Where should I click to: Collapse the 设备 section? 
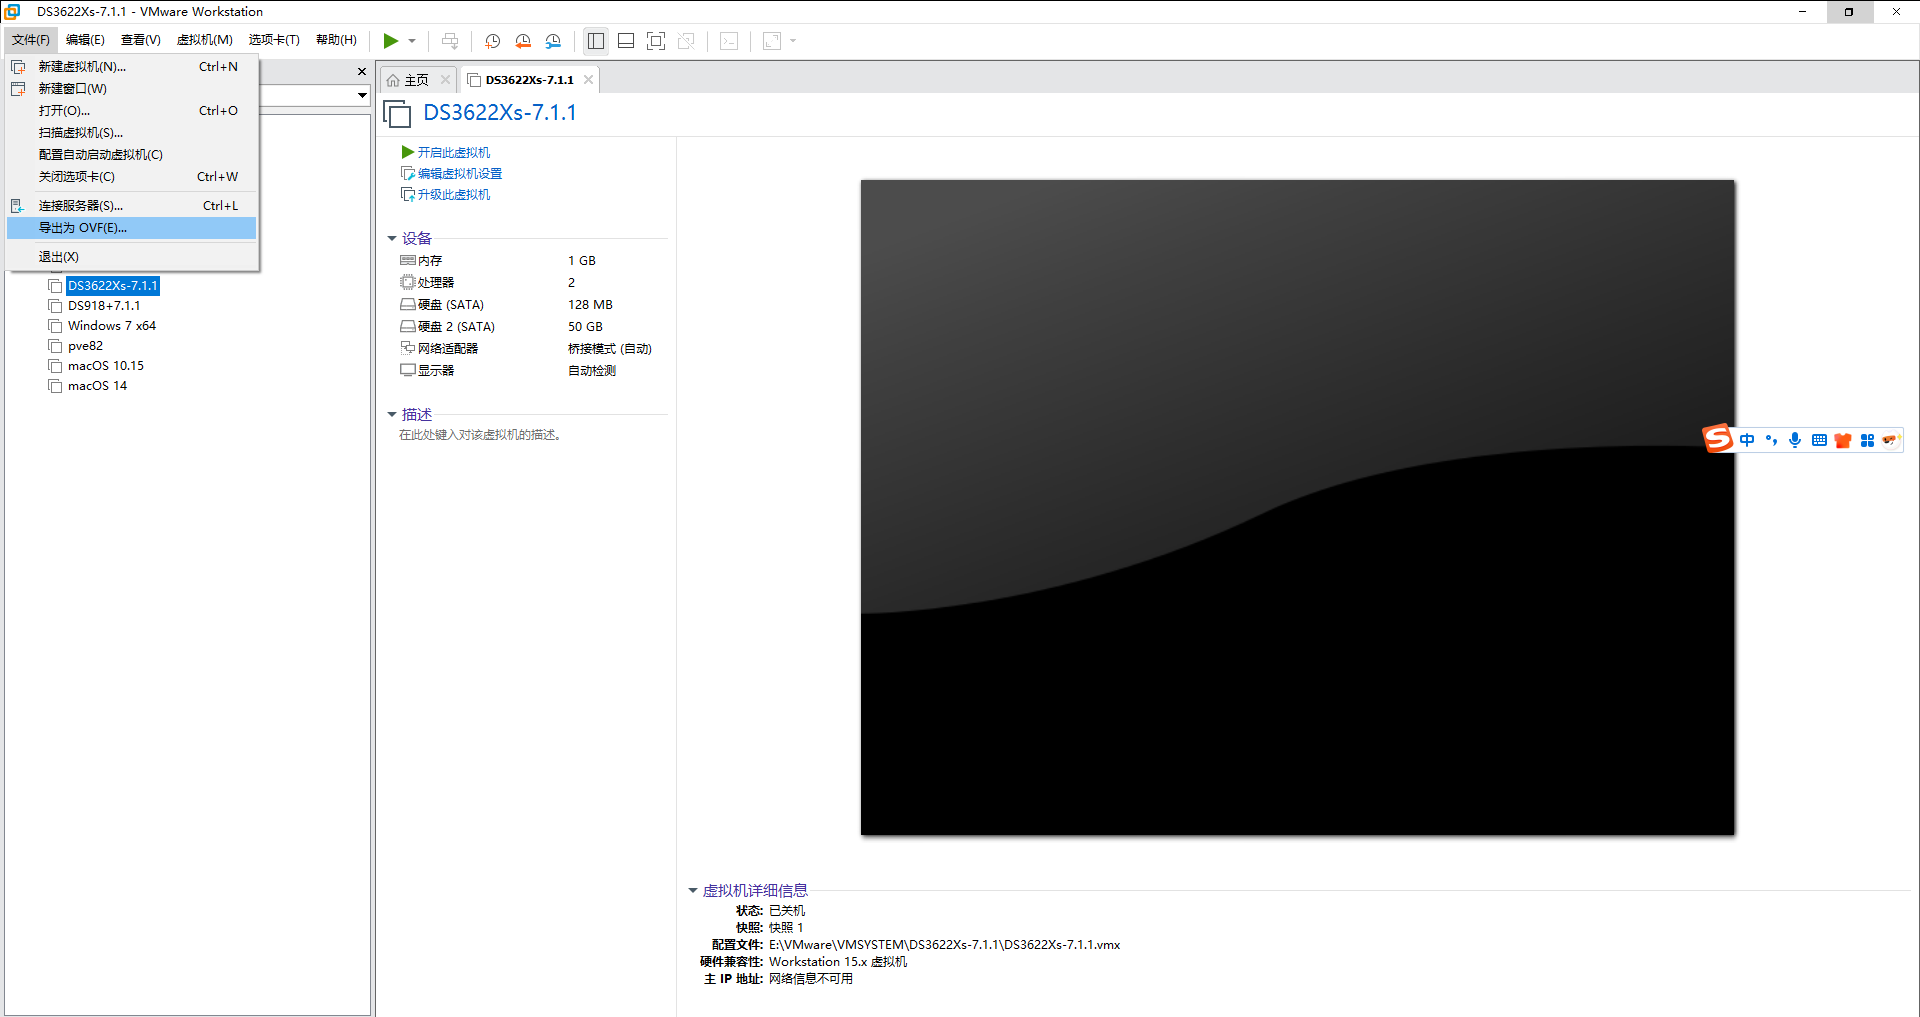click(392, 239)
